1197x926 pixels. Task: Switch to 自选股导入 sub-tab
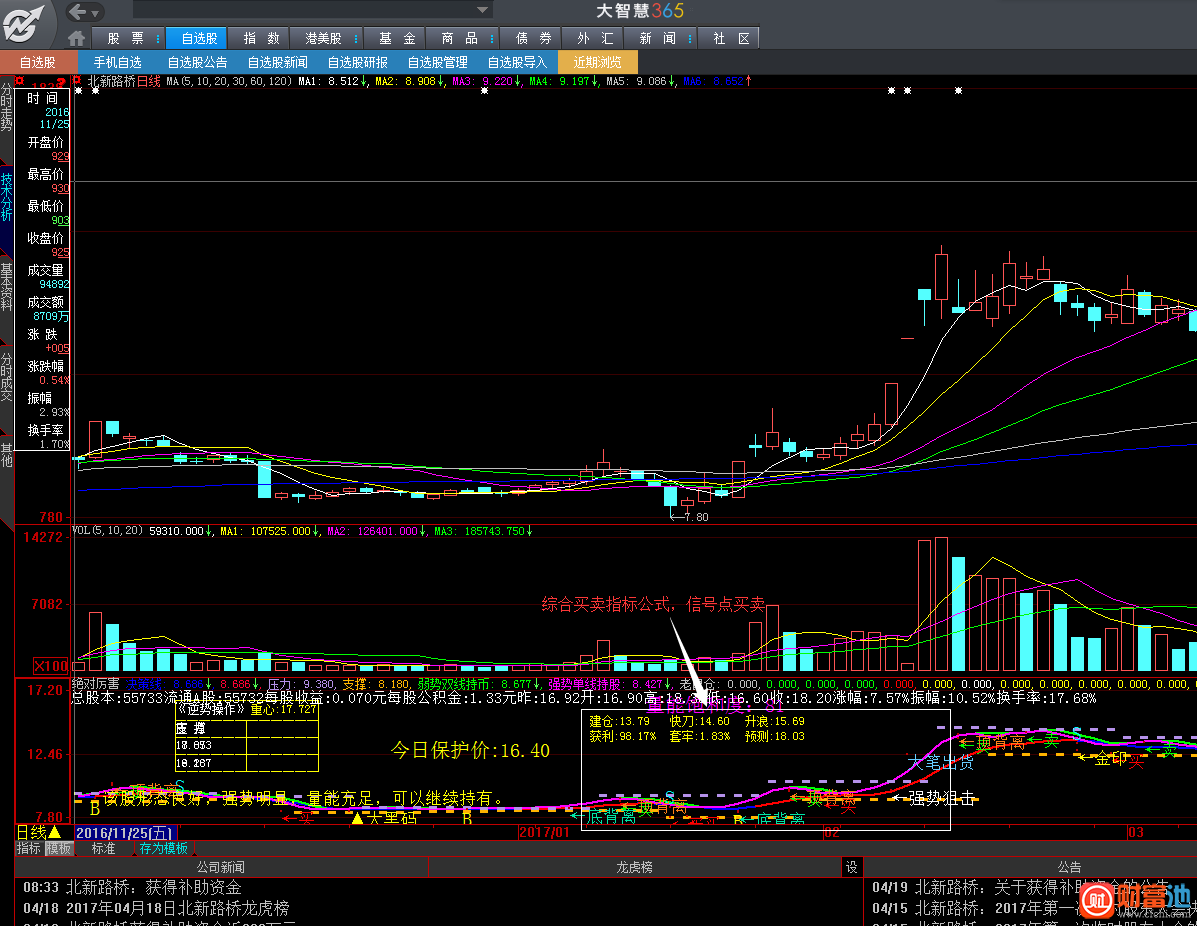pos(517,62)
